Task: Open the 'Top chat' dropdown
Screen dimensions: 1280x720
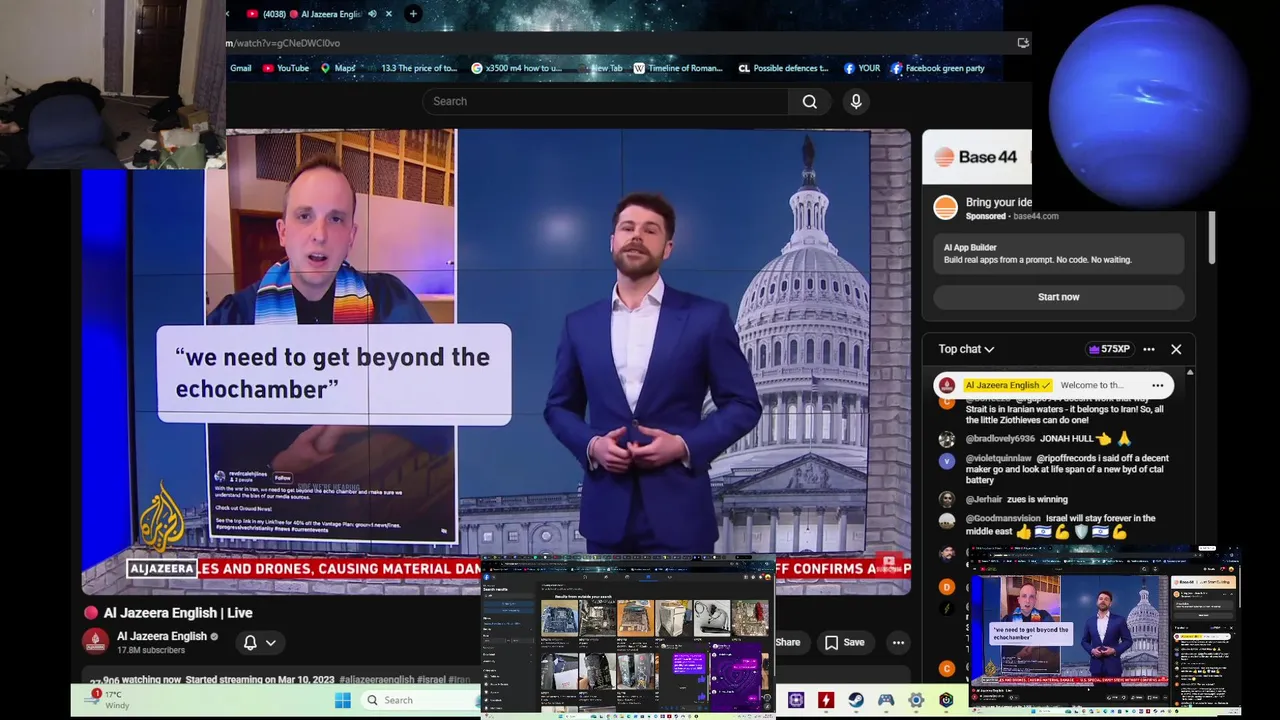Action: [x=966, y=349]
